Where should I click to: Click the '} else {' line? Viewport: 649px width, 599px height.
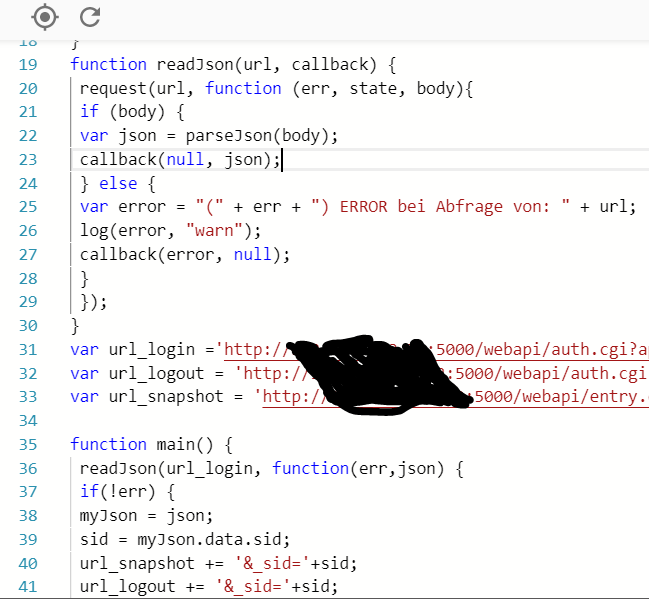(118, 183)
